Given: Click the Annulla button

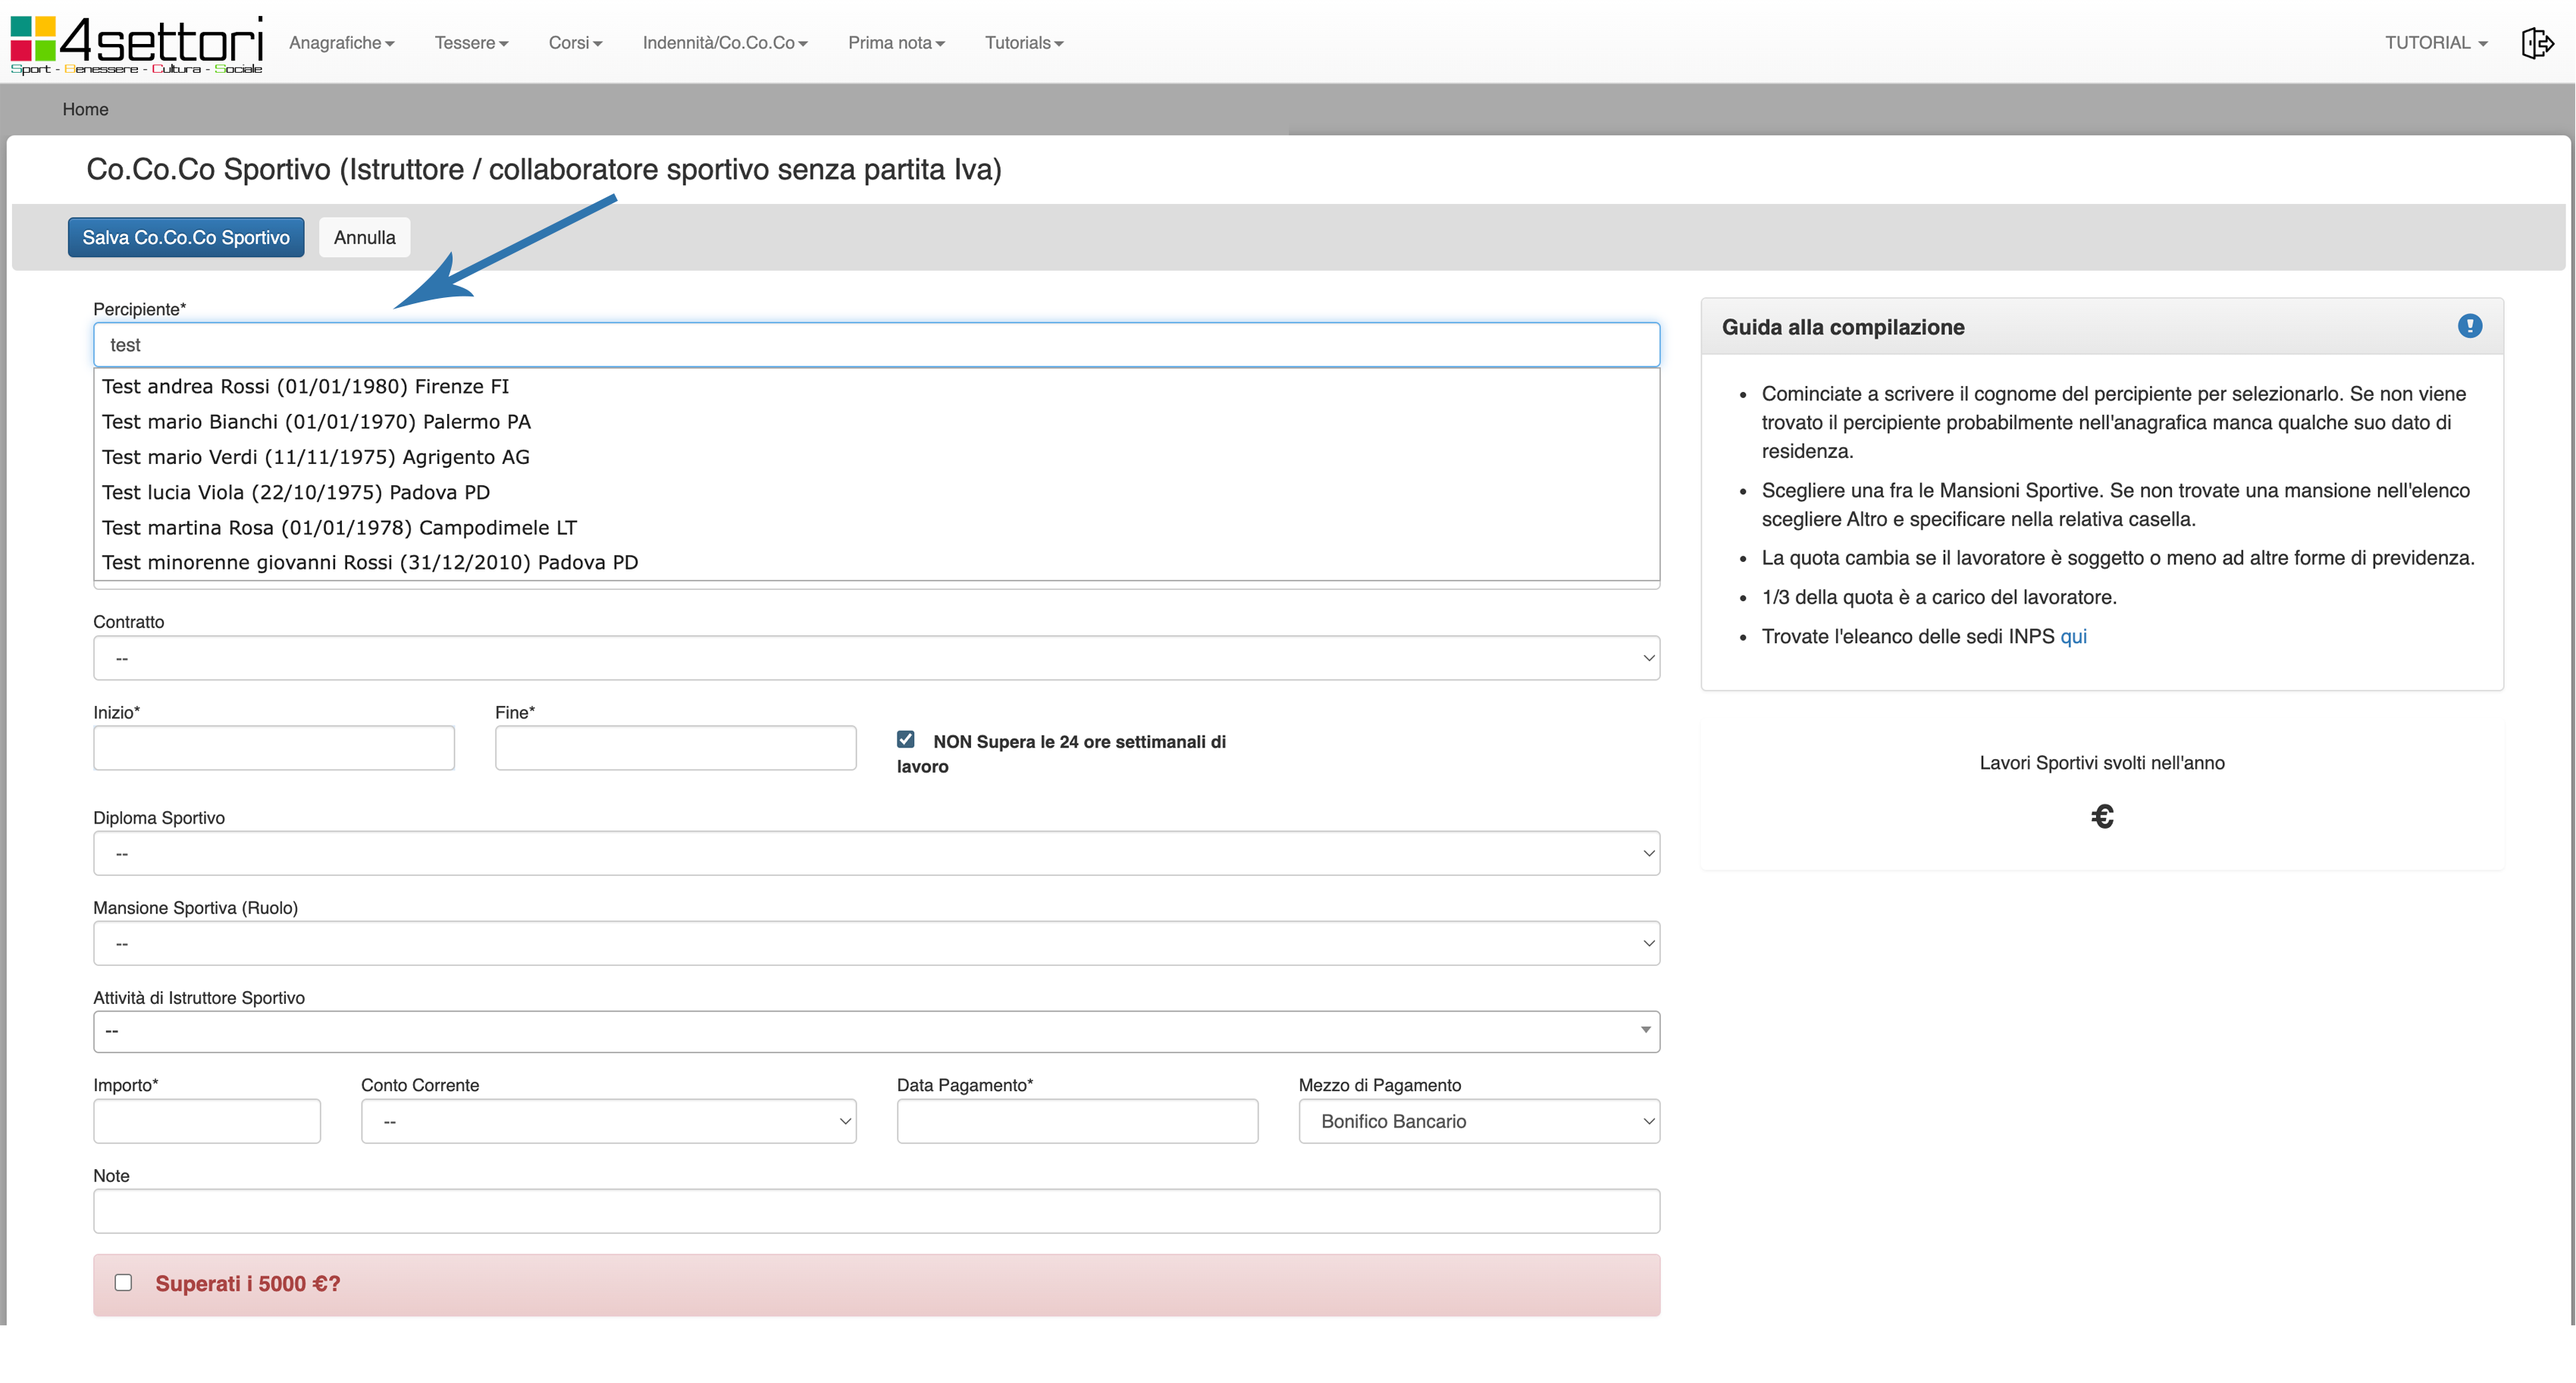Looking at the screenshot, I should [364, 237].
